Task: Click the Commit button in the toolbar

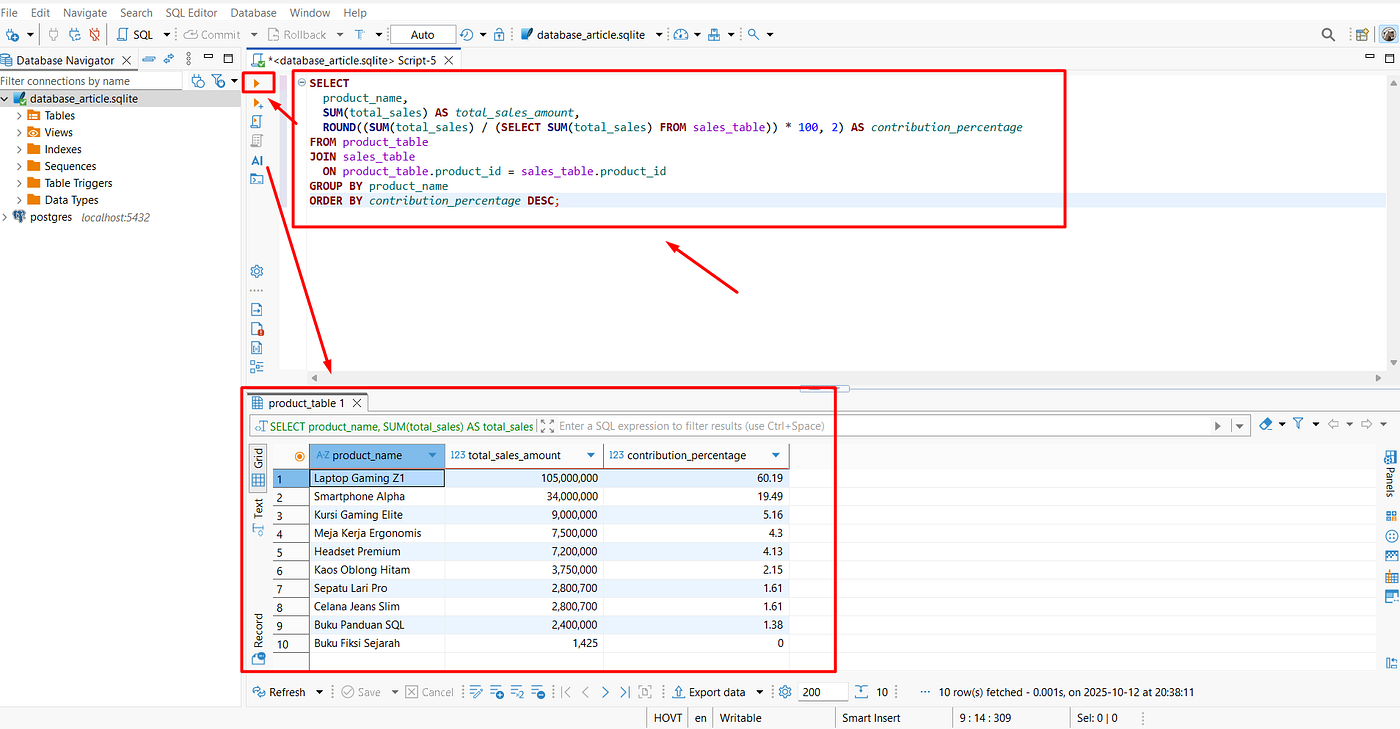Action: 212,34
